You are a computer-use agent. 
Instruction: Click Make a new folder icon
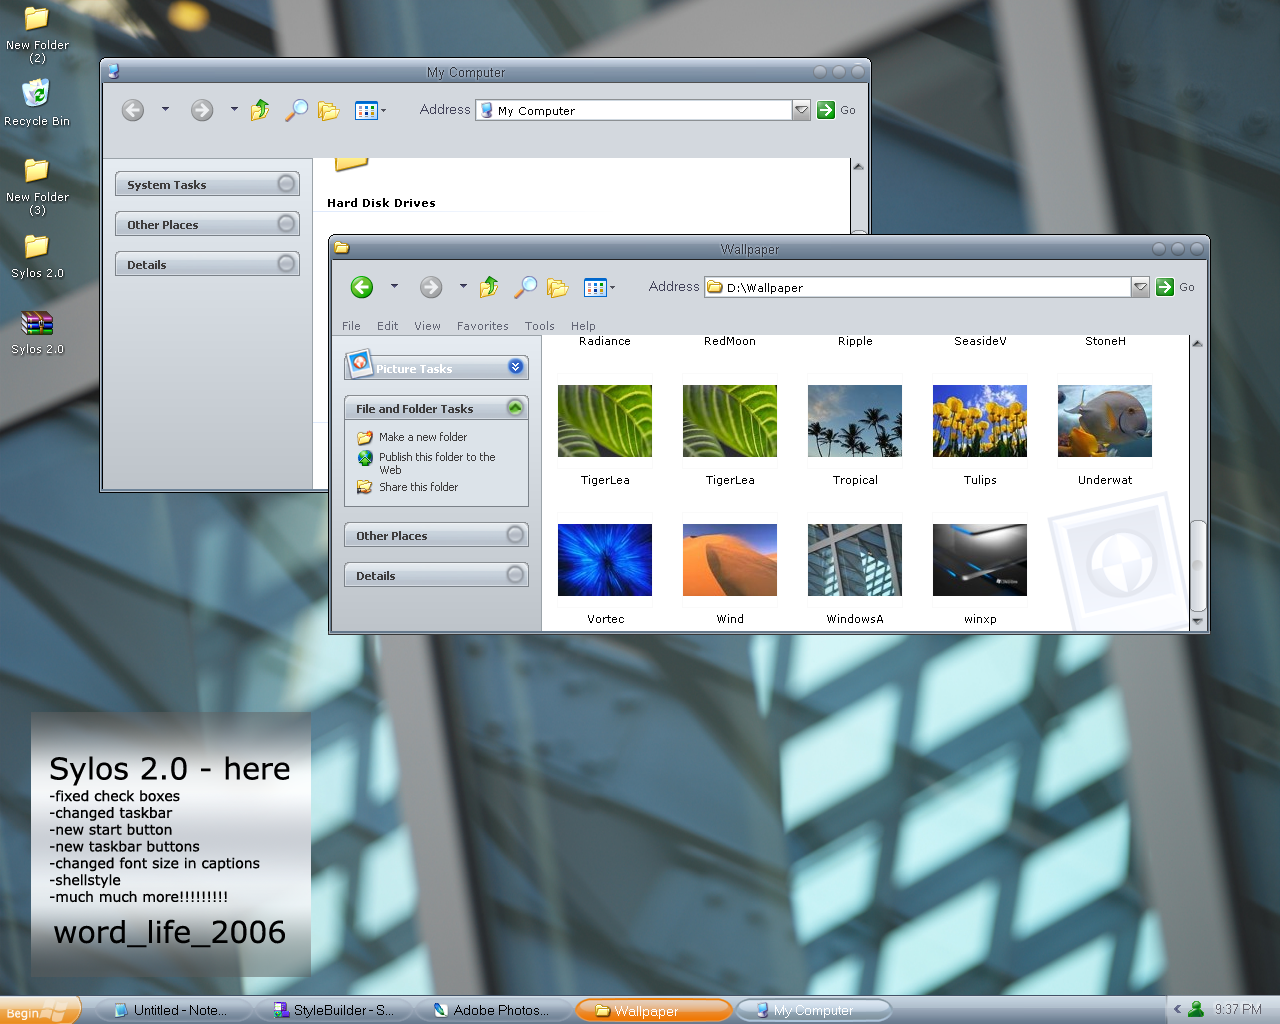(x=365, y=437)
